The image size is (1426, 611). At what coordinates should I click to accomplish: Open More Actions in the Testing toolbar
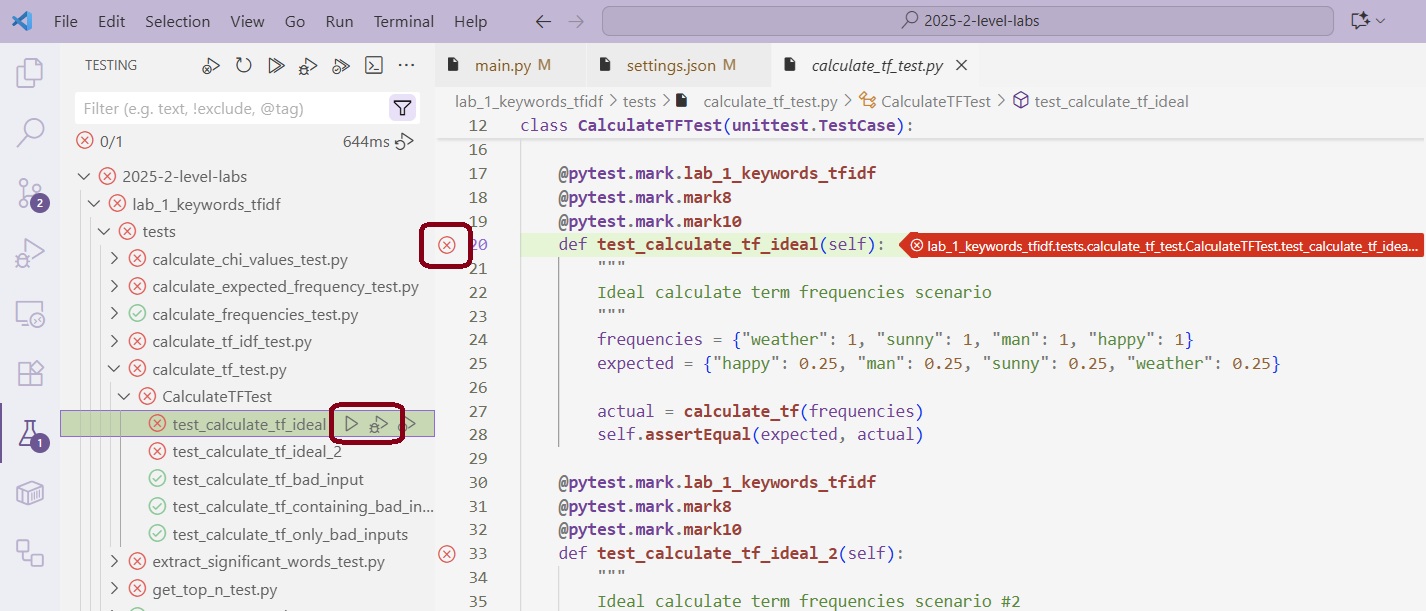coord(405,64)
